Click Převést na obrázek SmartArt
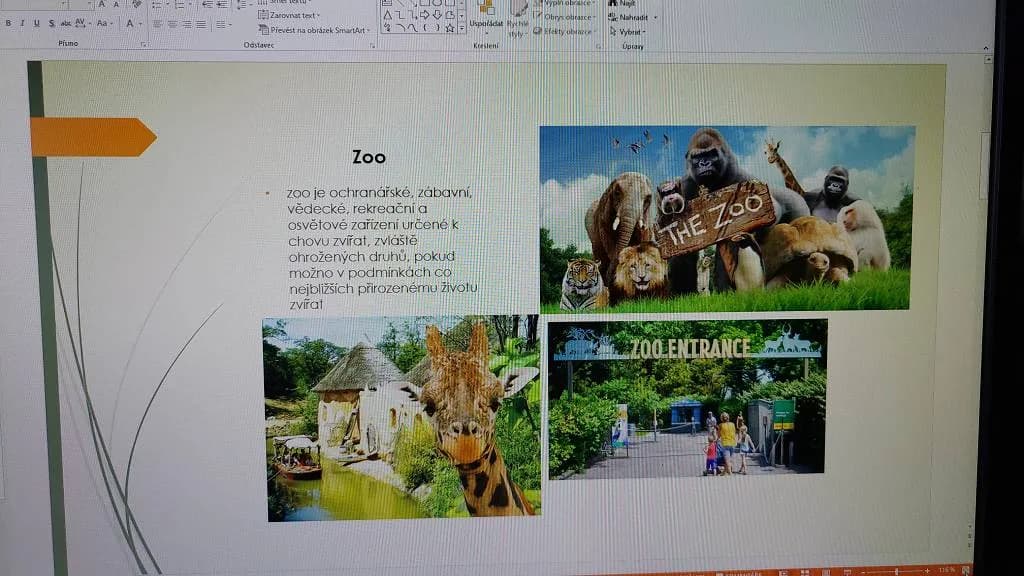The image size is (1024, 576). (314, 30)
